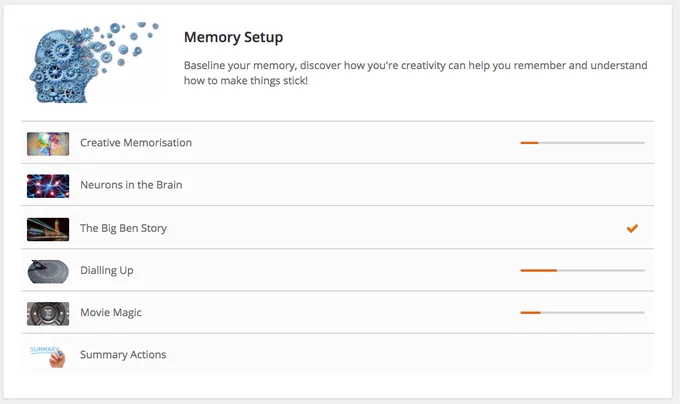
Task: Click the Dialling Up progress bar
Action: (x=582, y=270)
